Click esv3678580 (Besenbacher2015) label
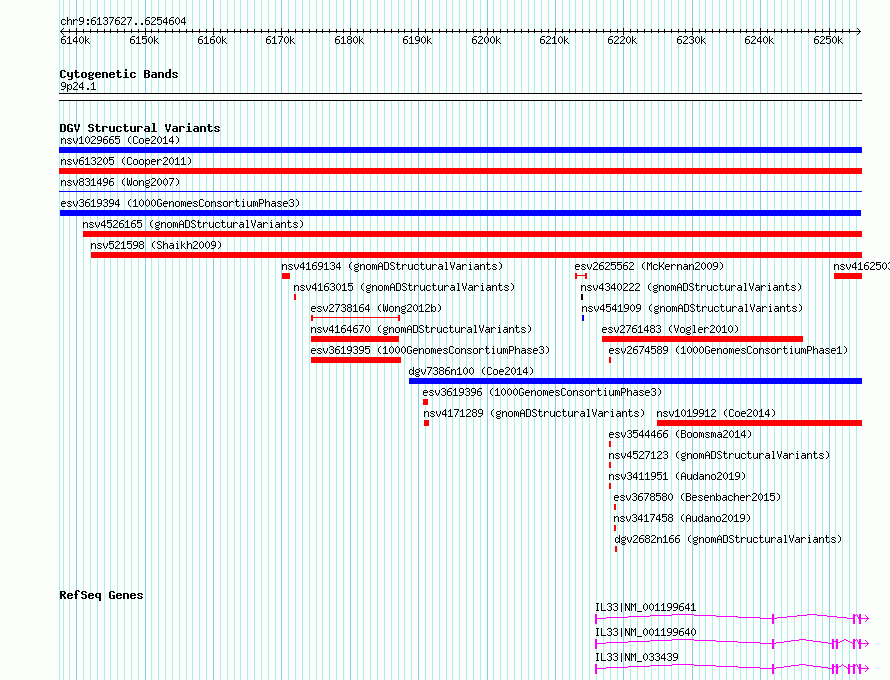 point(697,497)
